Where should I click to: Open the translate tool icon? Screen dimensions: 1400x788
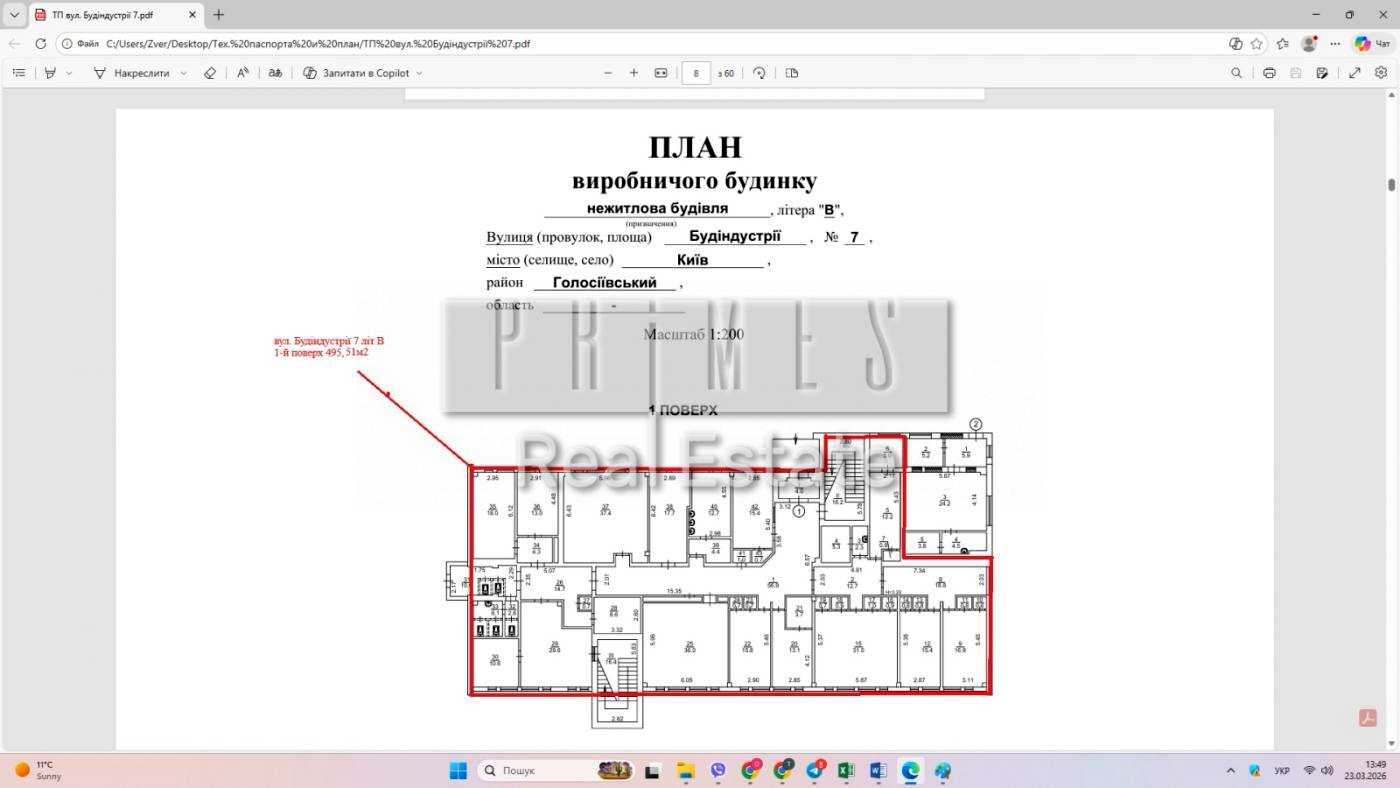[275, 73]
